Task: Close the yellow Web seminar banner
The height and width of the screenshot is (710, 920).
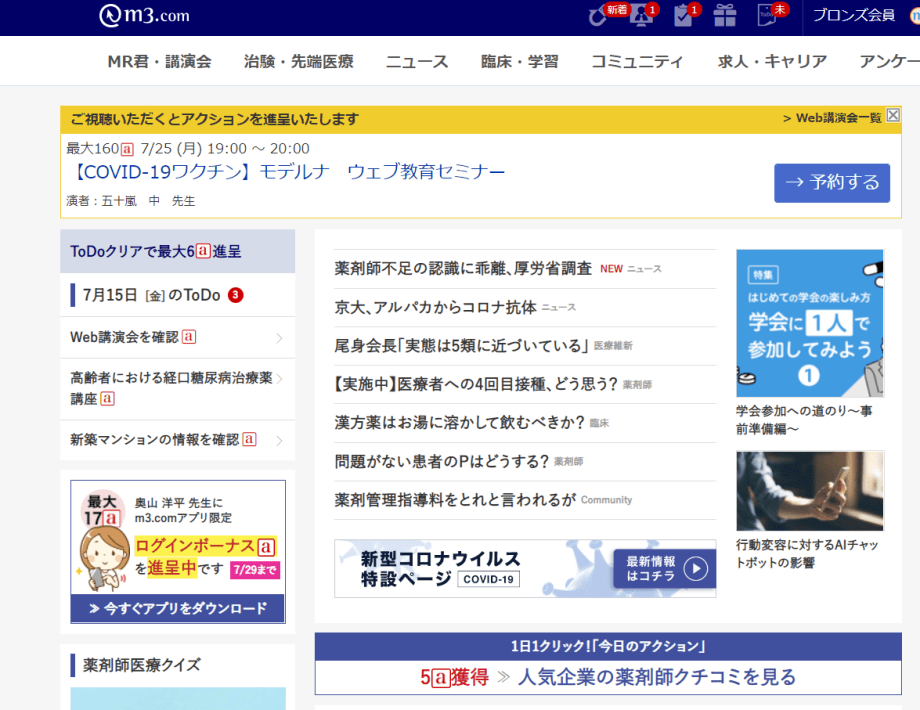Action: pyautogui.click(x=893, y=115)
